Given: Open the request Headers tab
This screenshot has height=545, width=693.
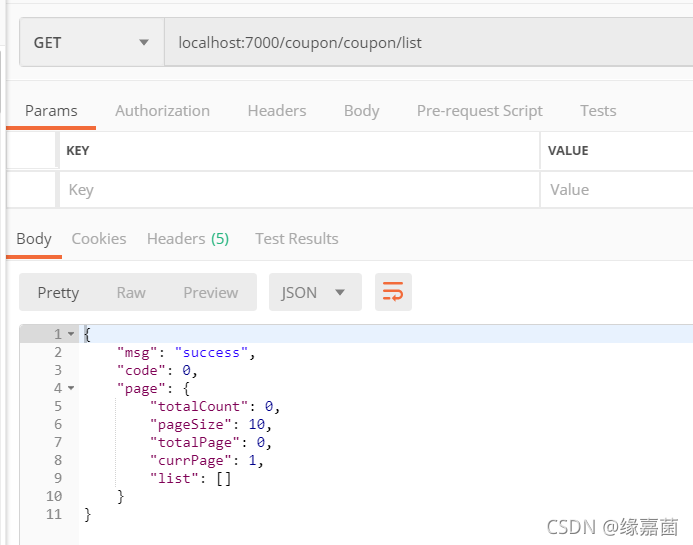Looking at the screenshot, I should [x=277, y=111].
